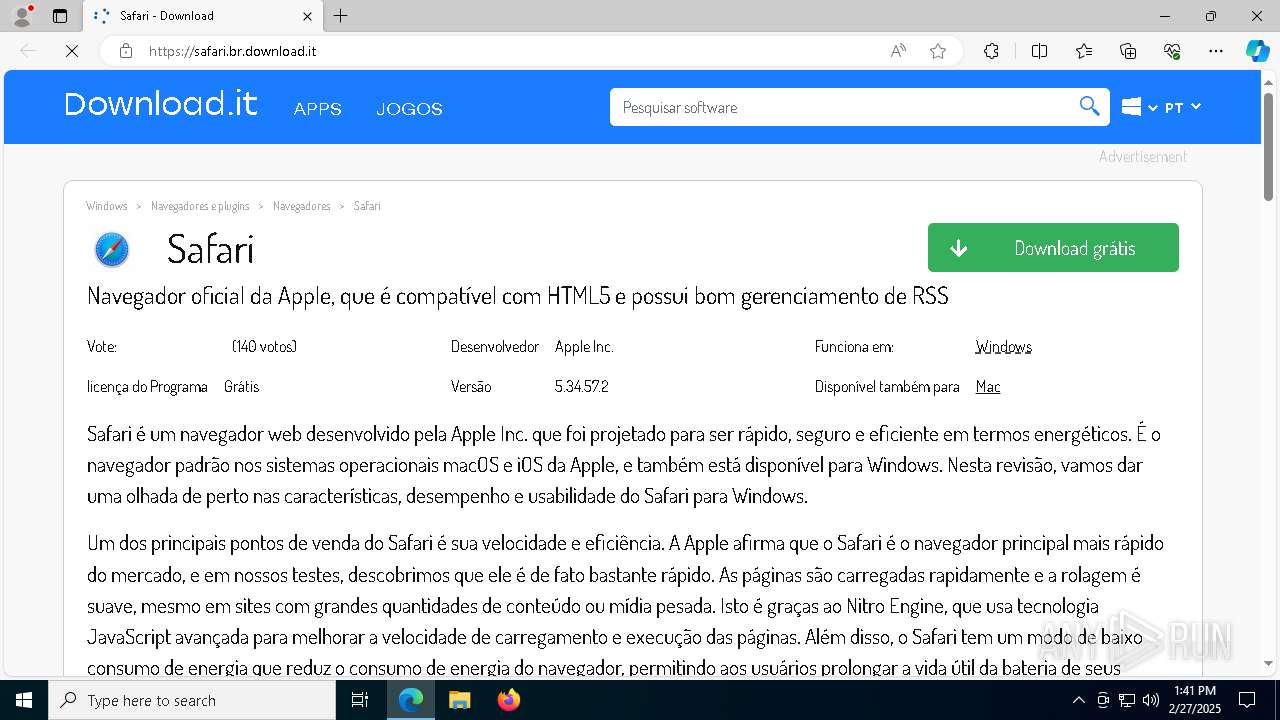Expand the PT language dropdown
The image size is (1280, 720).
(1183, 107)
